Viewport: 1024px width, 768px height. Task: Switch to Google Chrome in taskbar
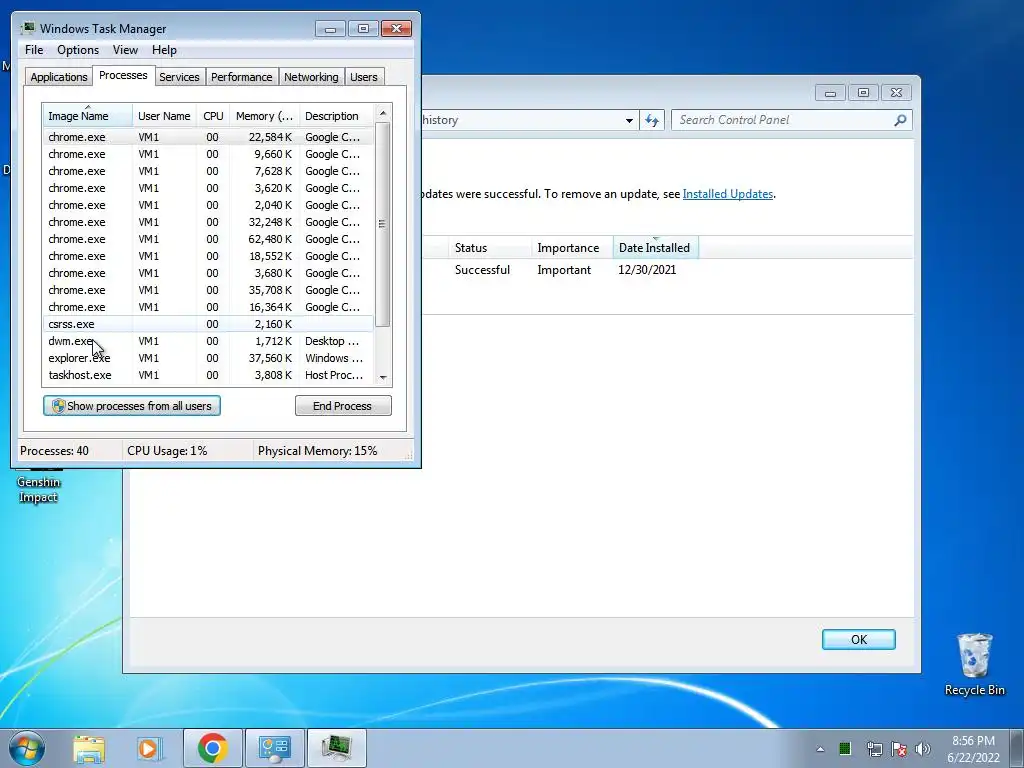(x=212, y=748)
